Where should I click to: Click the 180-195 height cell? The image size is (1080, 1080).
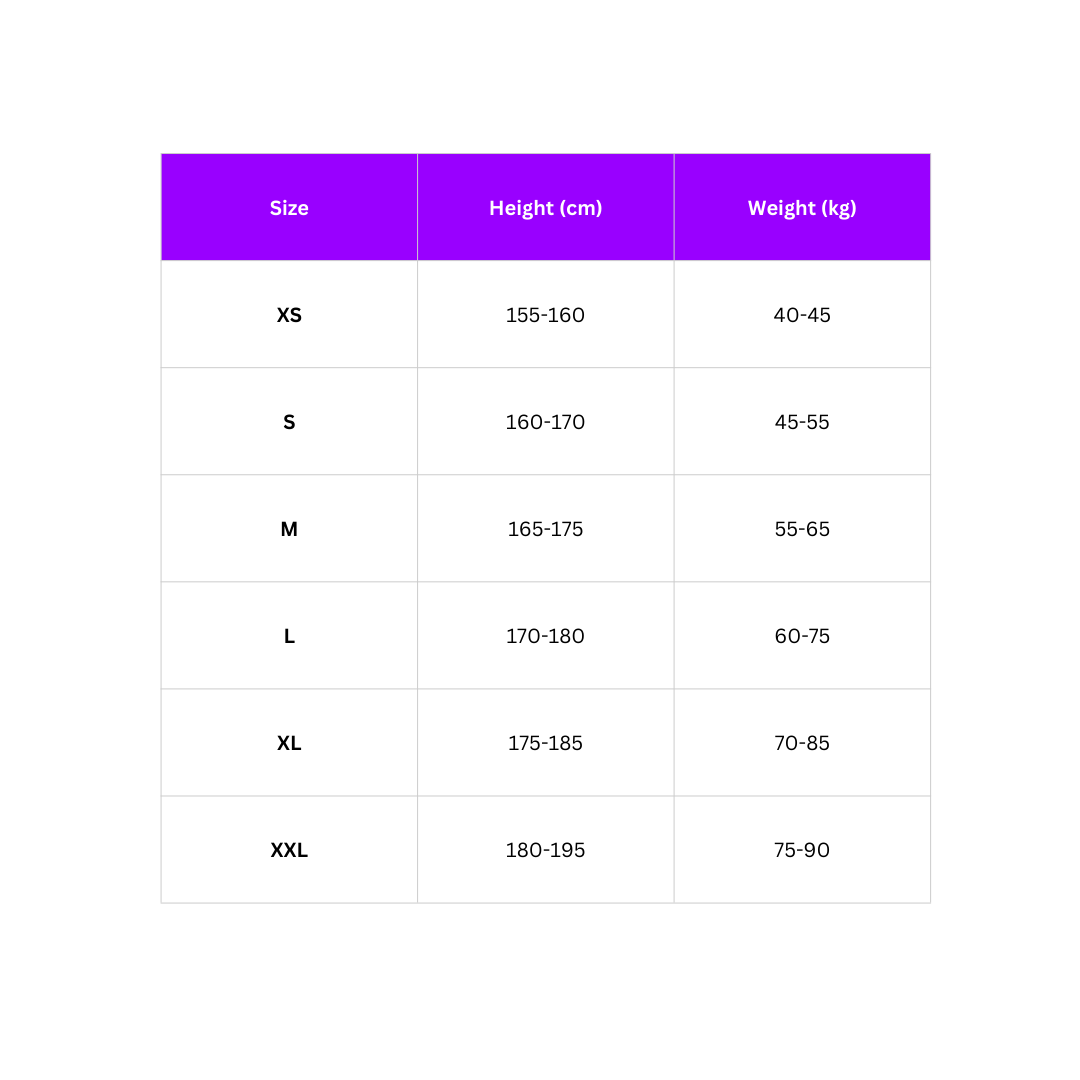[545, 850]
